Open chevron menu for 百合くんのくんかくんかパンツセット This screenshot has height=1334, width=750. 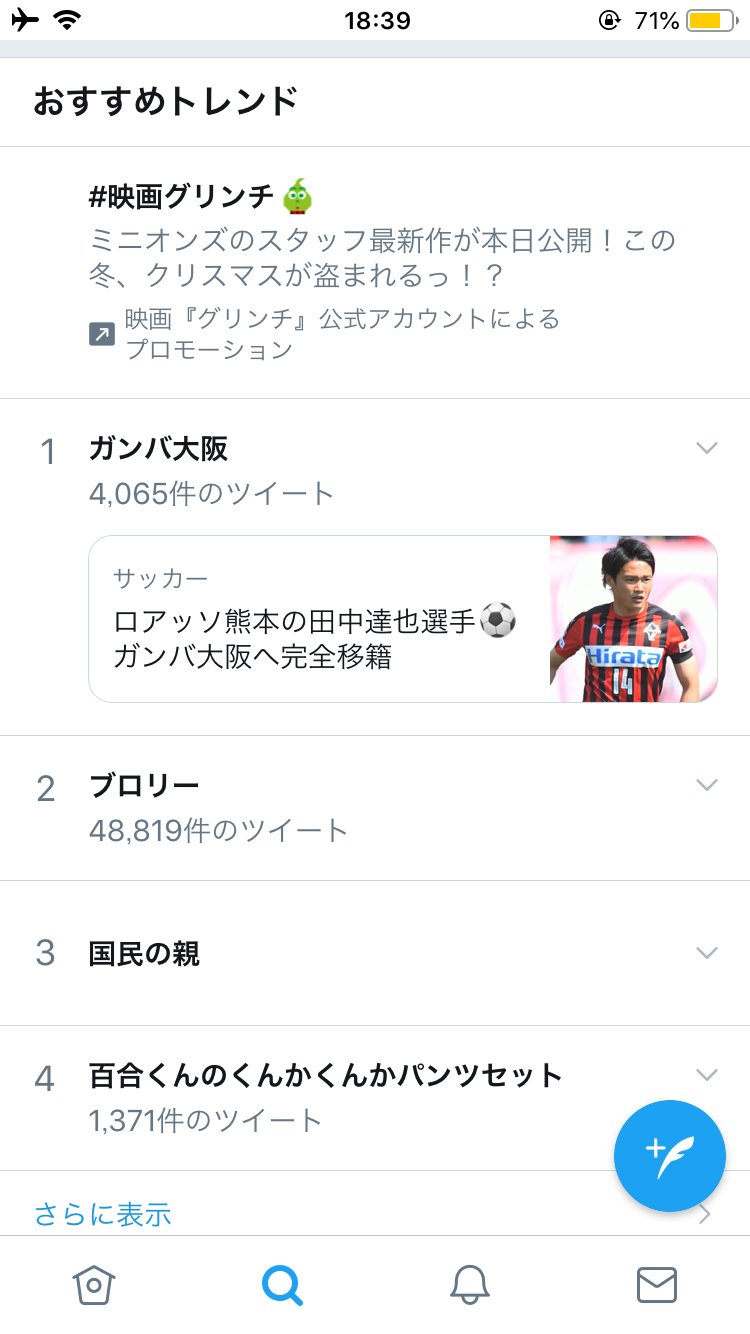coord(707,1075)
